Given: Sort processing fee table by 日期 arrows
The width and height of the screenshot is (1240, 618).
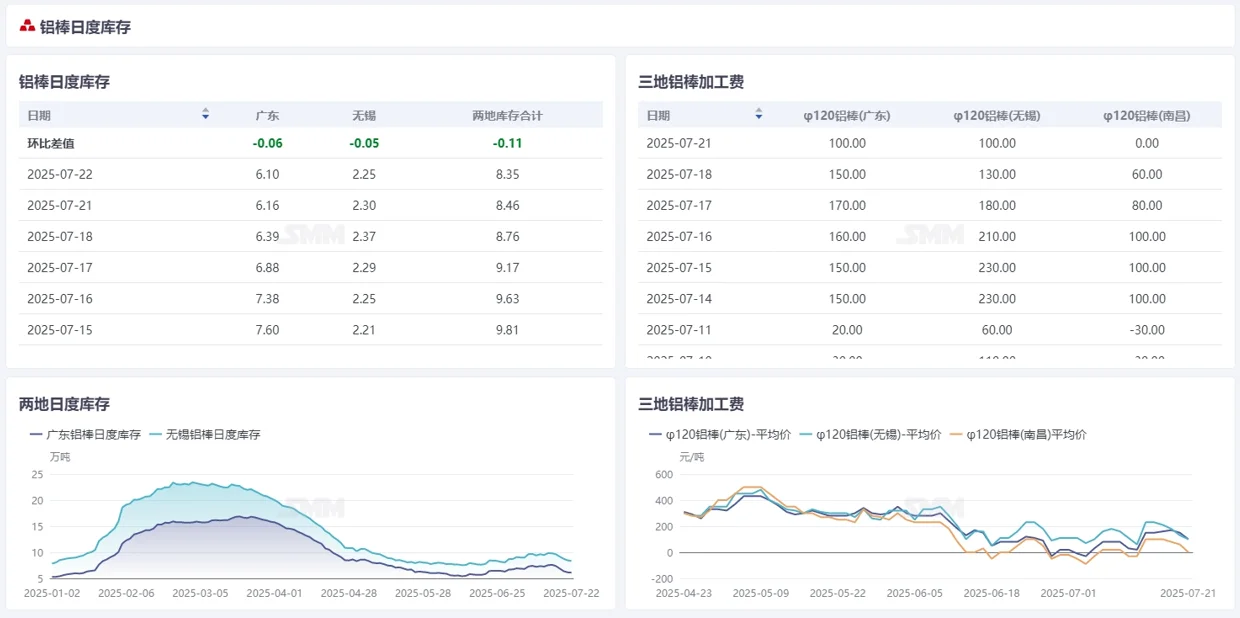Looking at the screenshot, I should (759, 114).
